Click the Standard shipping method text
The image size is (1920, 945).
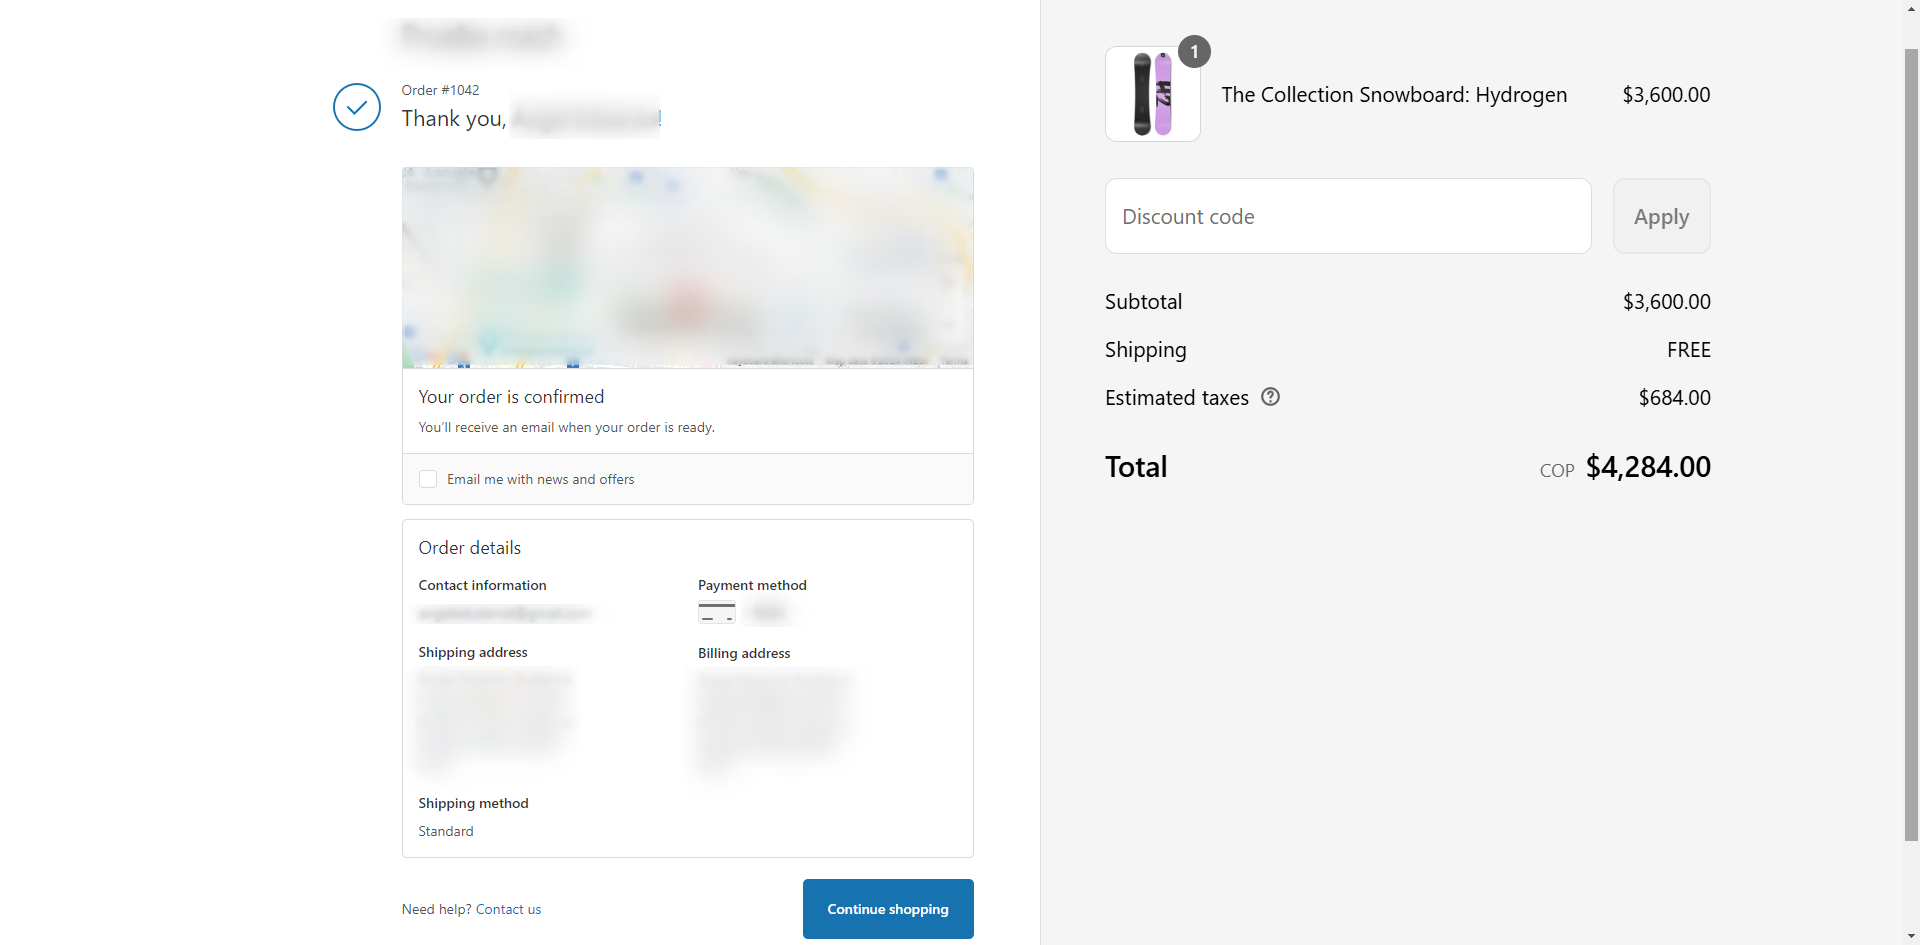[x=445, y=830]
